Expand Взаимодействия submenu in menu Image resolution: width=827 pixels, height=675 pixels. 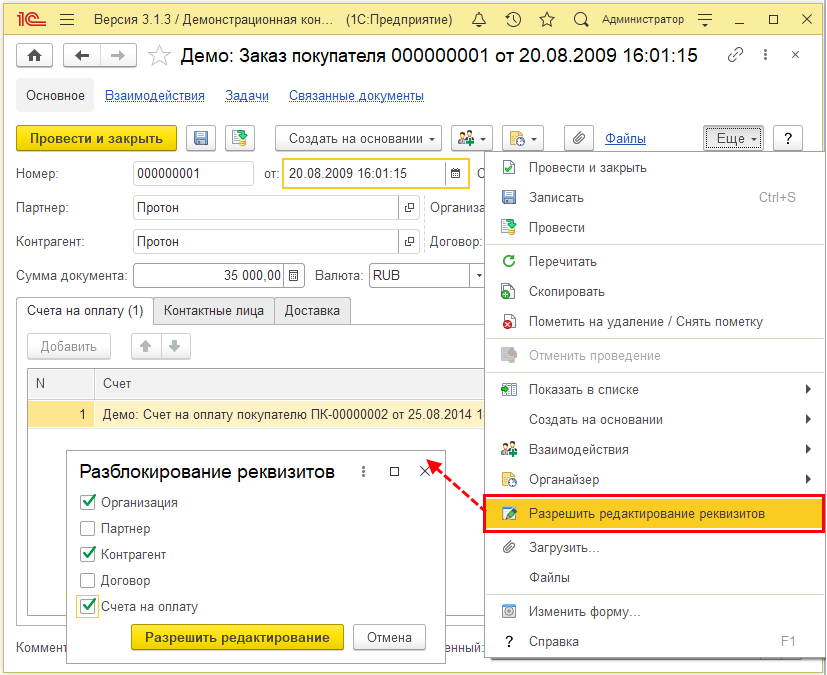pyautogui.click(x=654, y=450)
